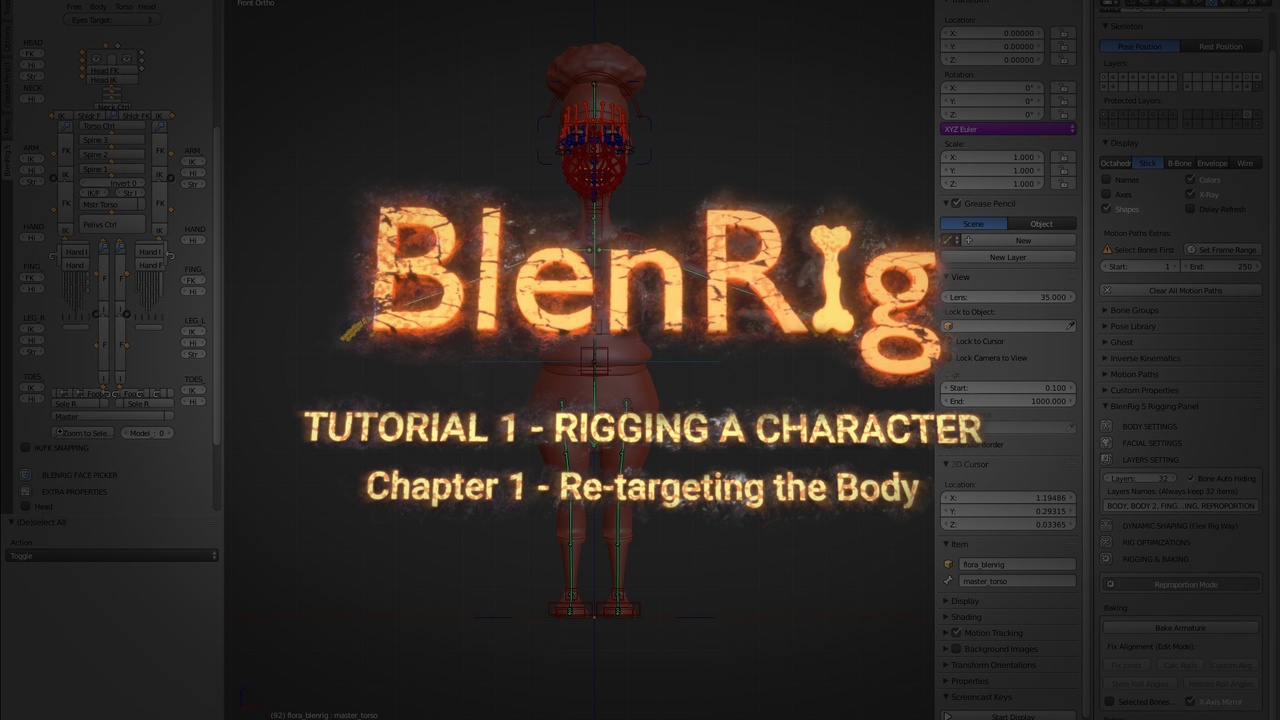Click the Layers count field showing 32

coord(1141,479)
